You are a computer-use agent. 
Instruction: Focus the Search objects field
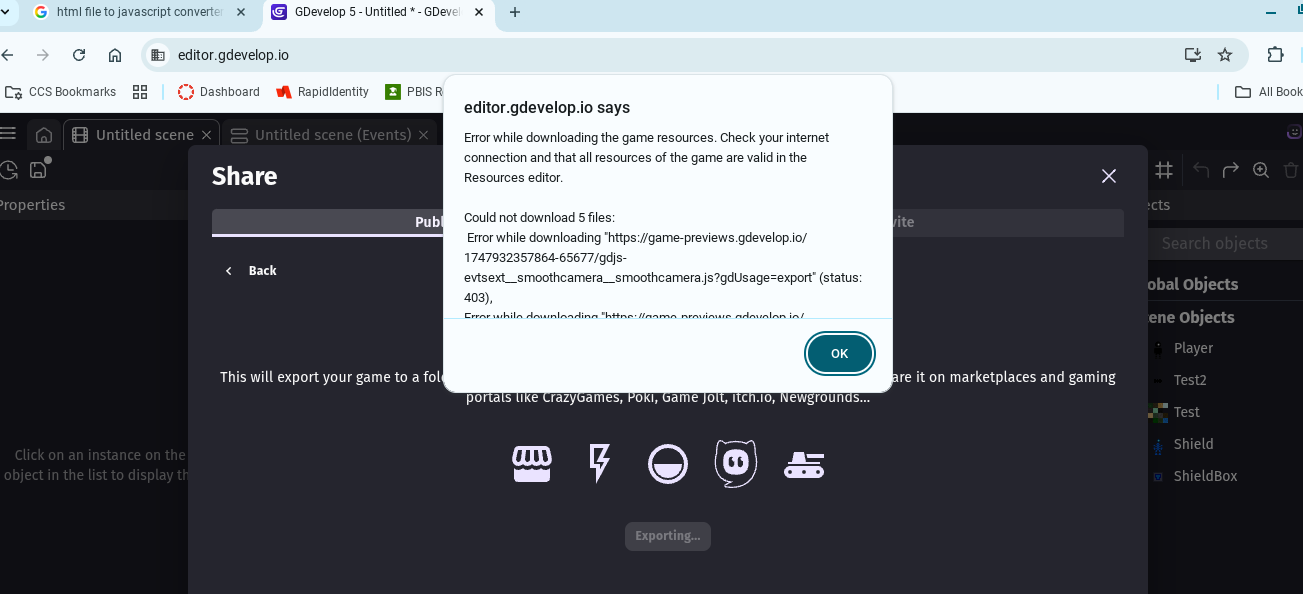(x=1225, y=243)
